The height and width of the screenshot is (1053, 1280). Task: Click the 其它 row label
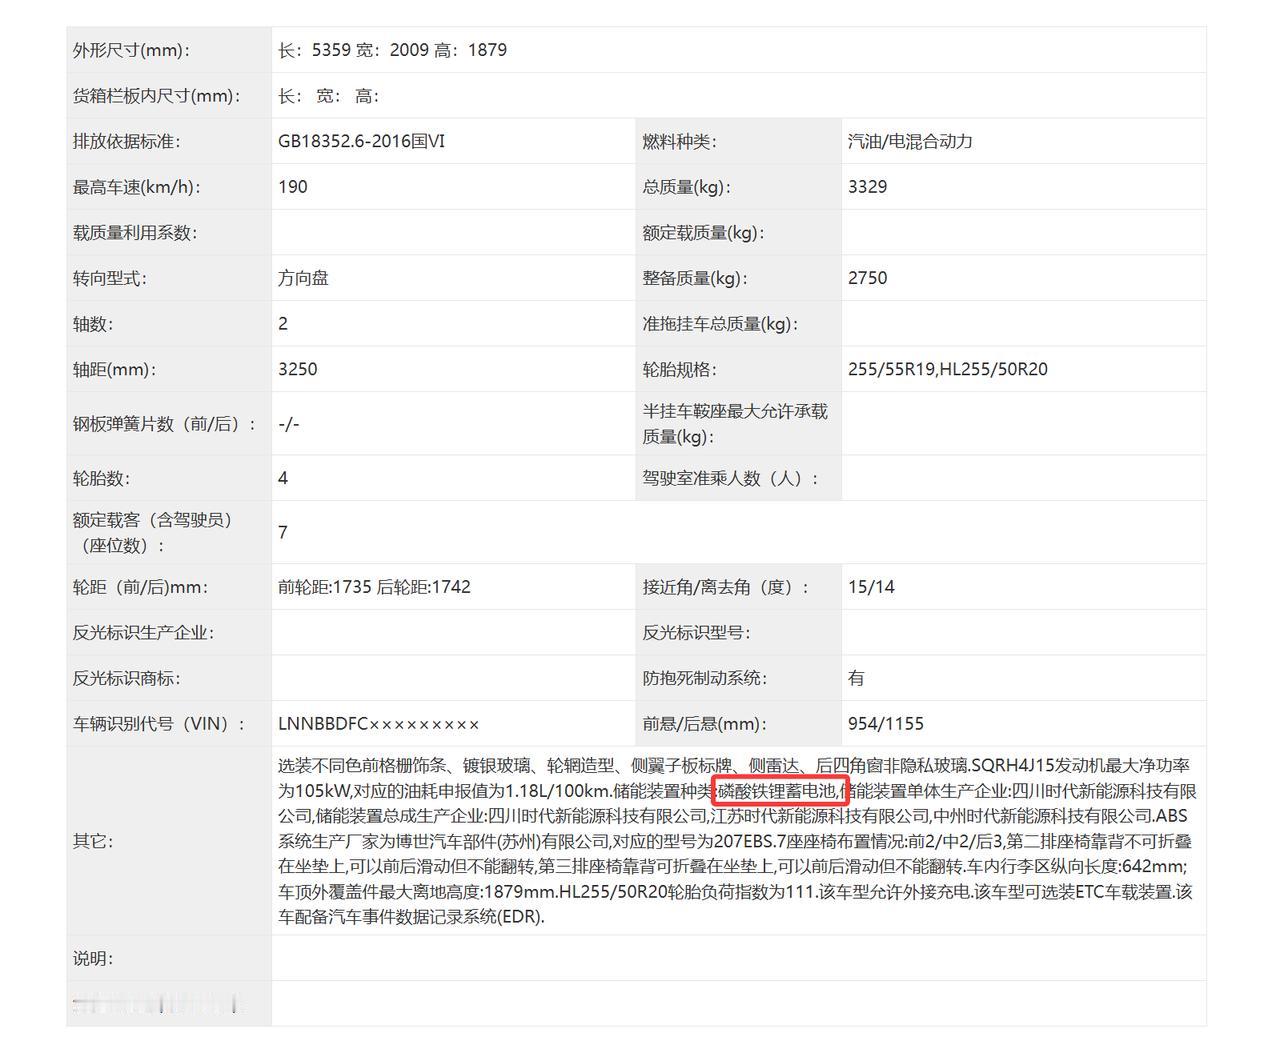pos(93,841)
